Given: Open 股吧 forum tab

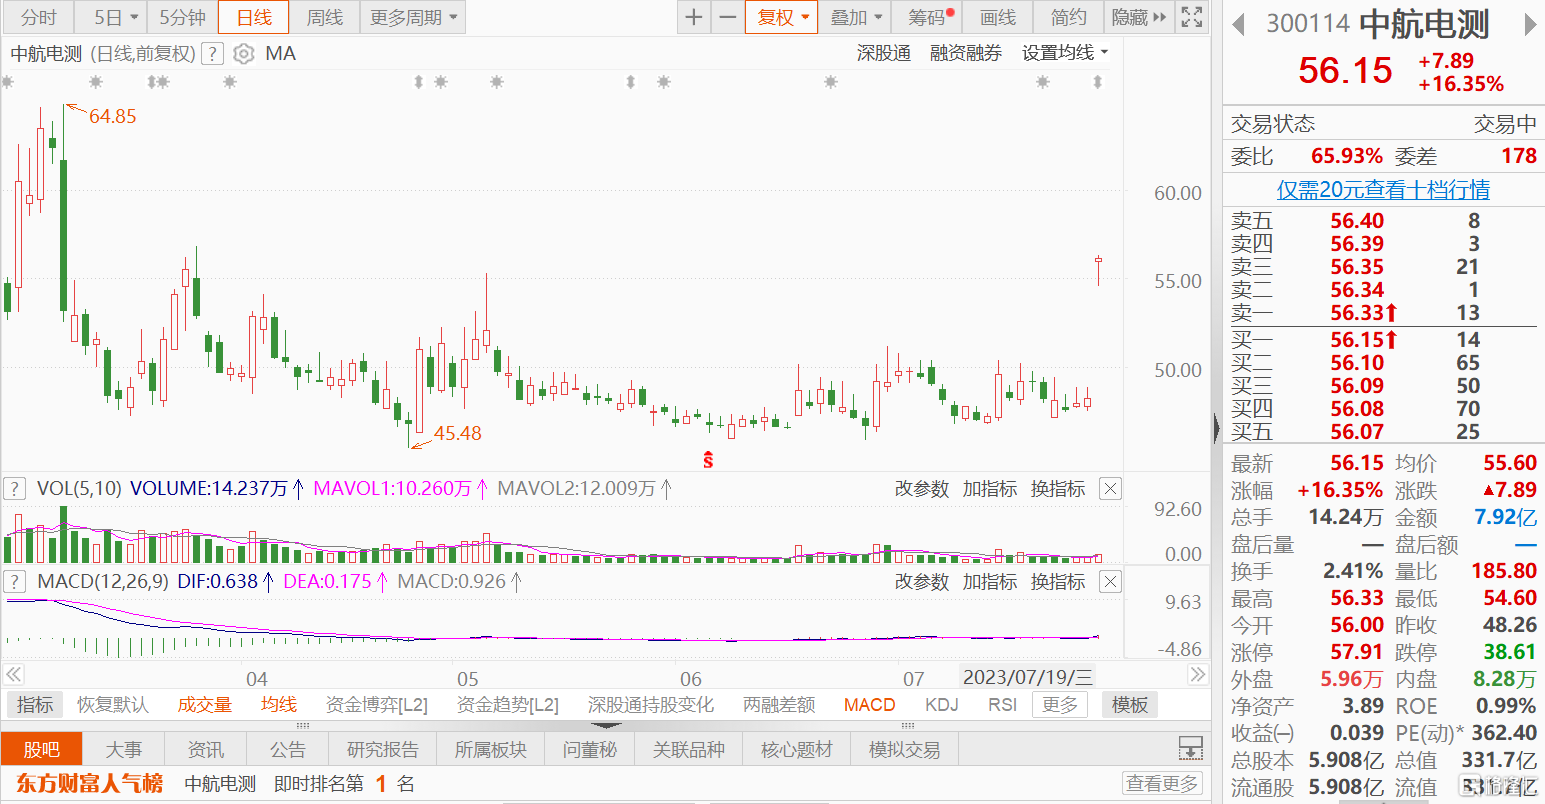Looking at the screenshot, I should pos(41,749).
